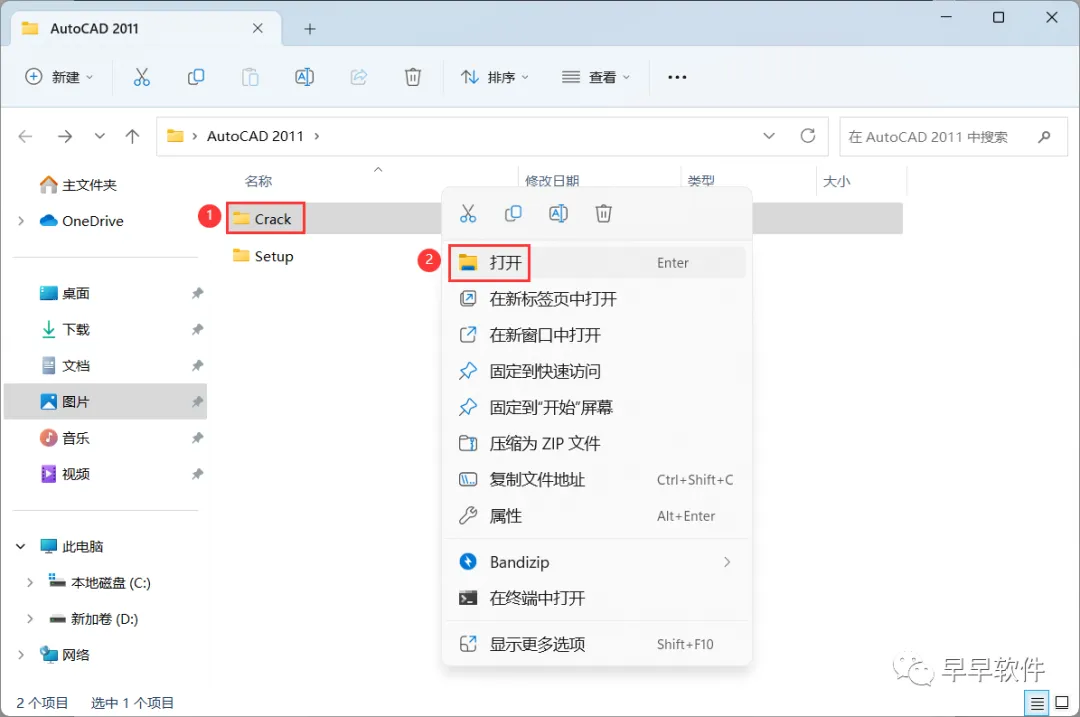Select the Crack folder
The width and height of the screenshot is (1080, 717).
[273, 219]
